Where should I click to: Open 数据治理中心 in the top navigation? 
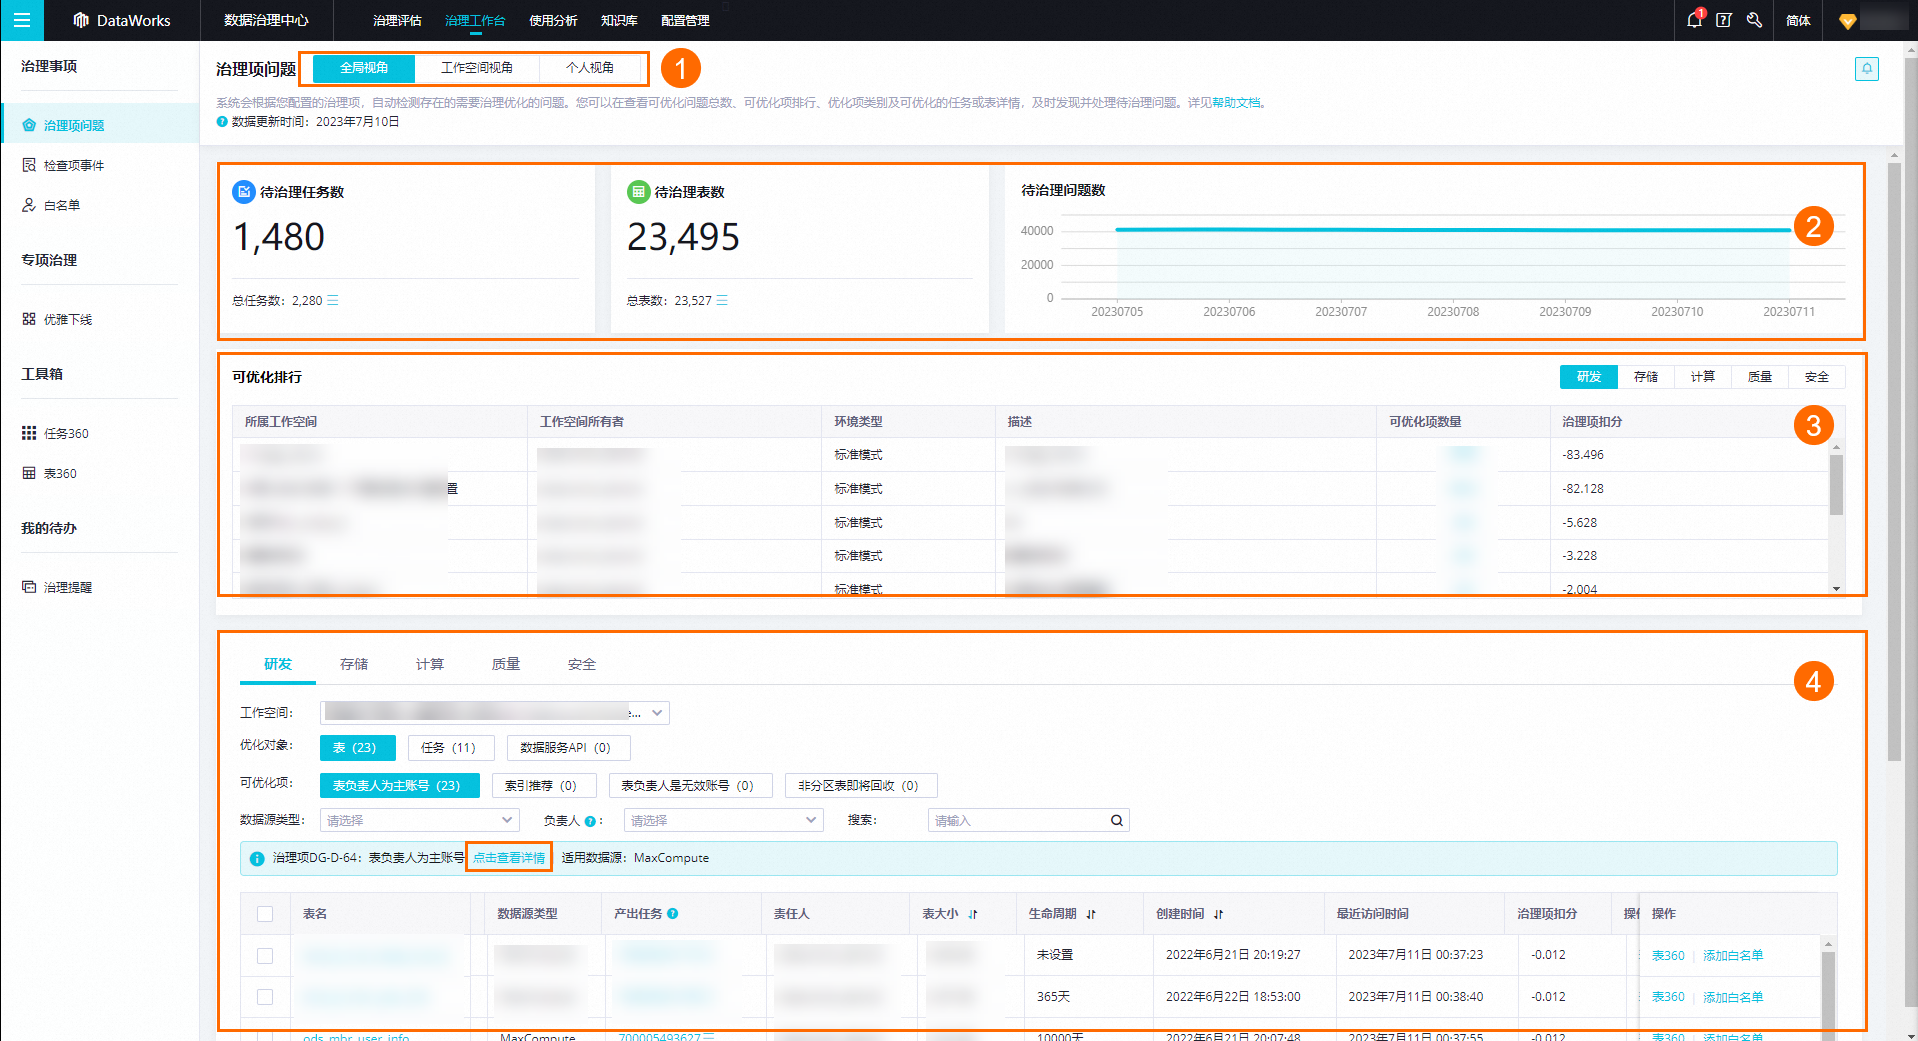coord(266,20)
